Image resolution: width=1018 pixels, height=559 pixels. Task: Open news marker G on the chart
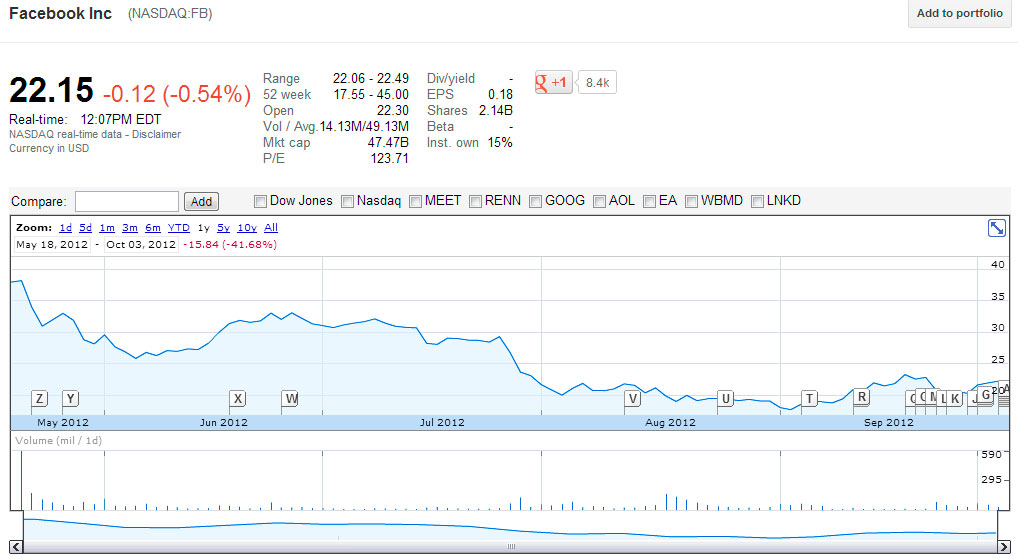(986, 395)
